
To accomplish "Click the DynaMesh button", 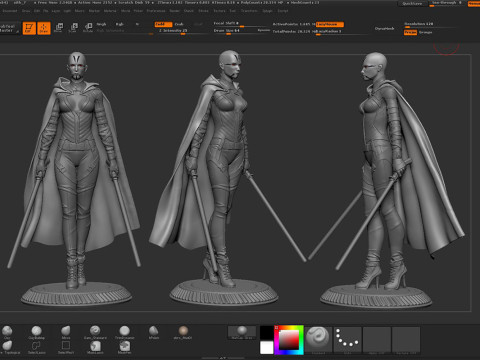I will coord(384,29).
